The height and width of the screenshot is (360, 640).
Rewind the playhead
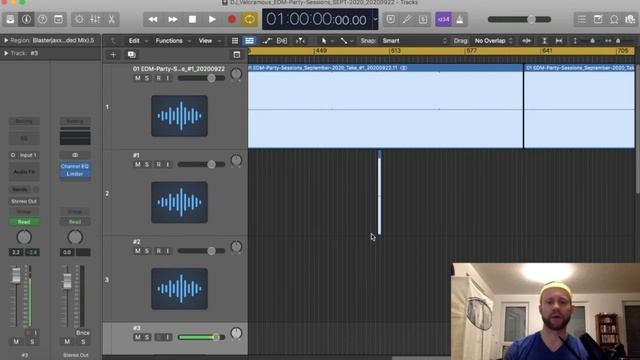(153, 19)
